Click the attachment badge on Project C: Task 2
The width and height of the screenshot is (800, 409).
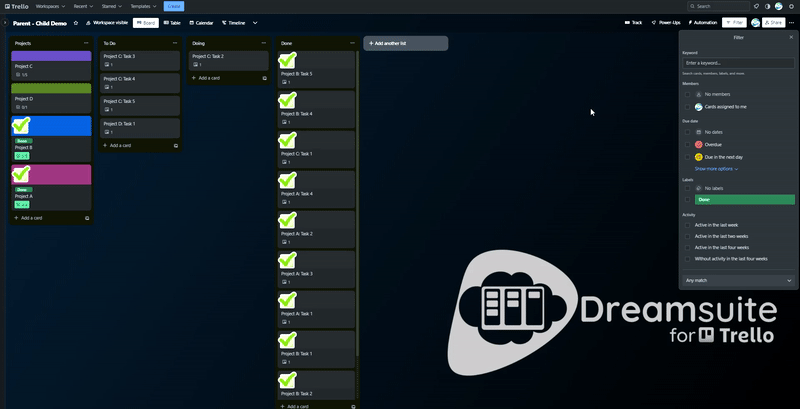pyautogui.click(x=197, y=65)
